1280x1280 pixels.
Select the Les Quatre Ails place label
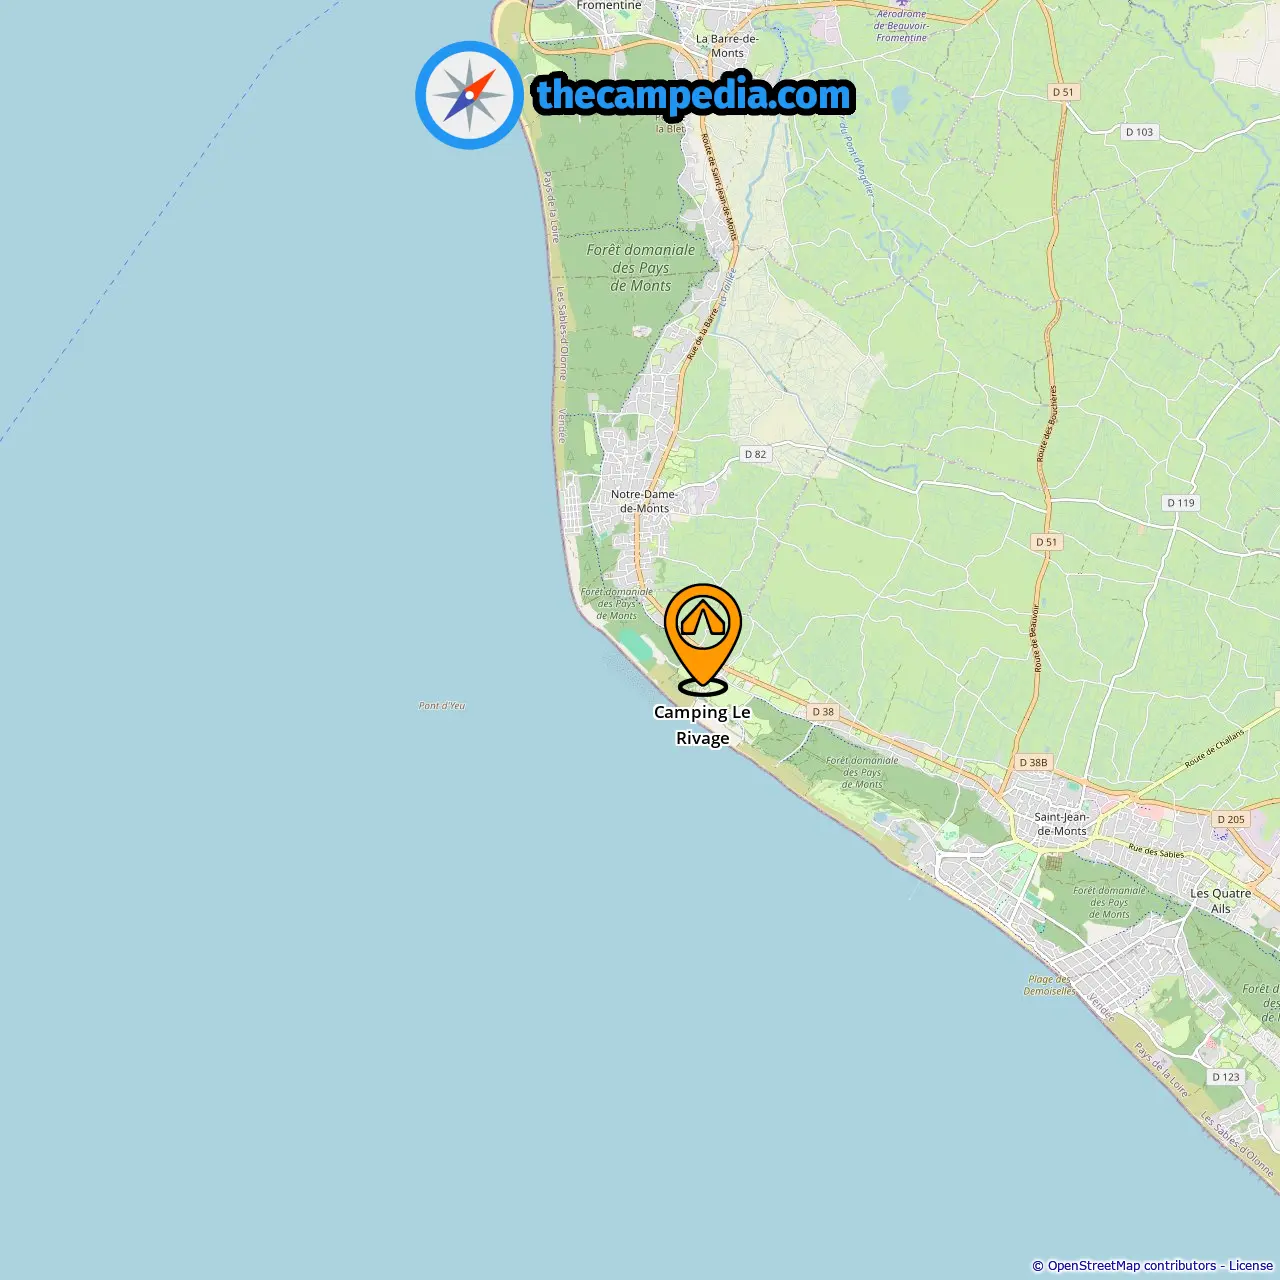[x=1220, y=901]
